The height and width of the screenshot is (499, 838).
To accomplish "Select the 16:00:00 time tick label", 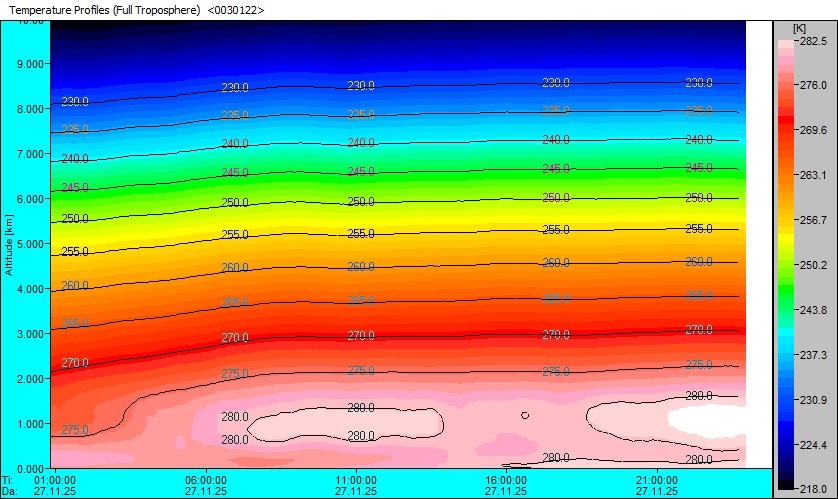I will pyautogui.click(x=506, y=479).
